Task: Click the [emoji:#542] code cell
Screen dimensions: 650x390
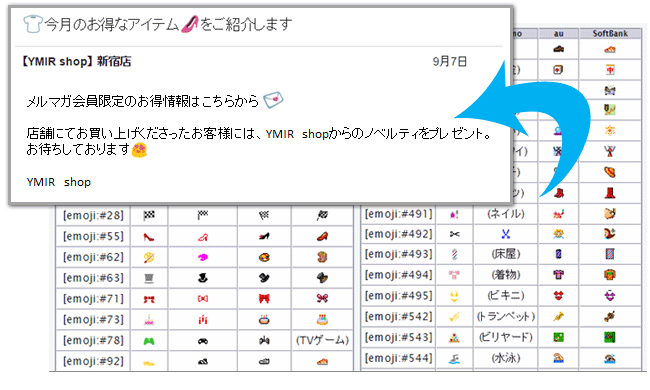Action: click(x=398, y=317)
